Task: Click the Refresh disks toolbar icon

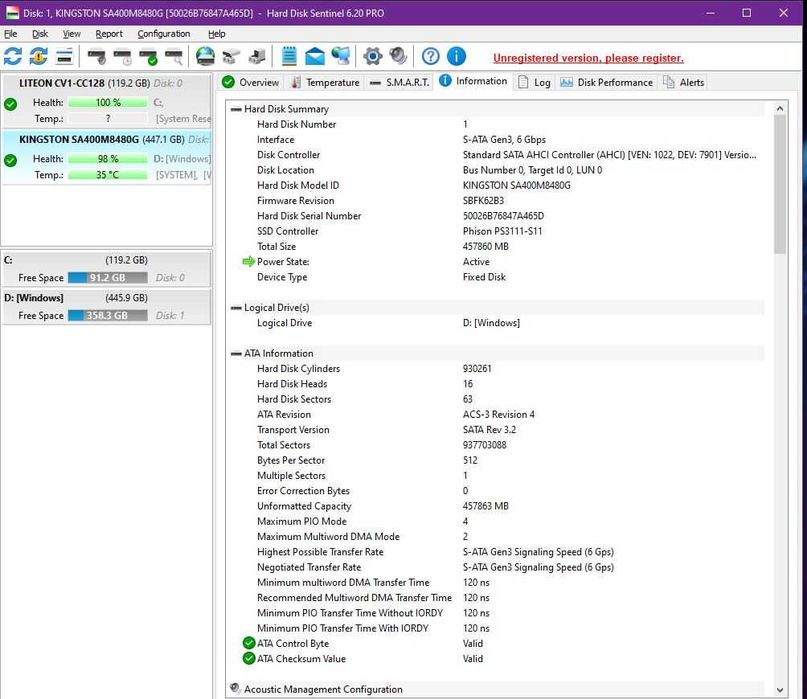Action: point(13,56)
